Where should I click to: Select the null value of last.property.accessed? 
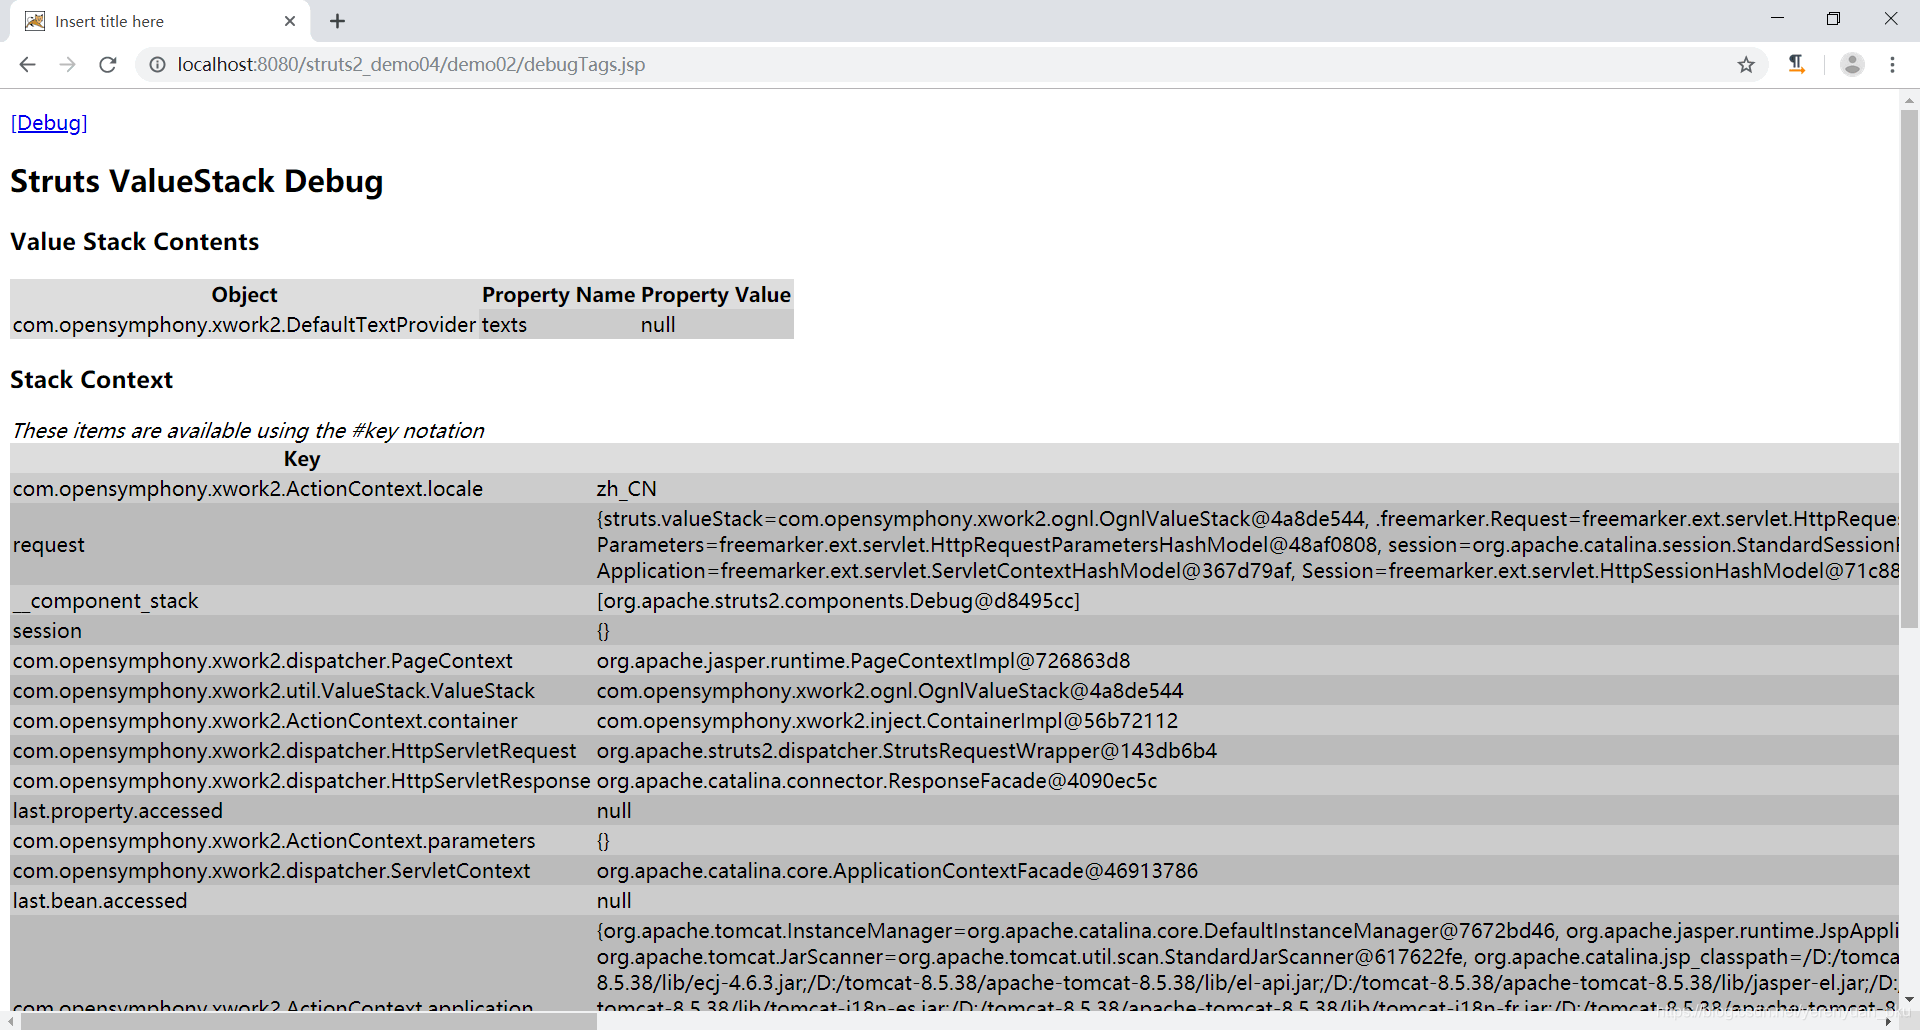[614, 811]
